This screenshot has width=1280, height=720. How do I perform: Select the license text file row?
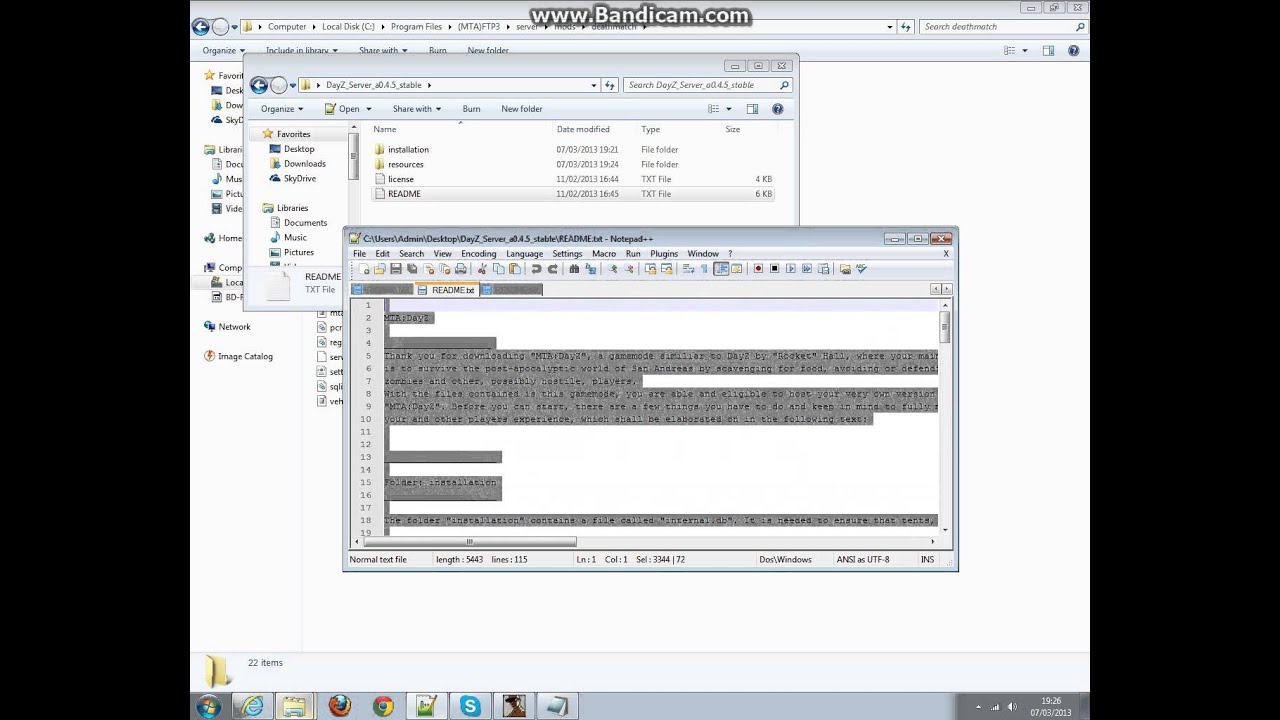pyautogui.click(x=572, y=179)
